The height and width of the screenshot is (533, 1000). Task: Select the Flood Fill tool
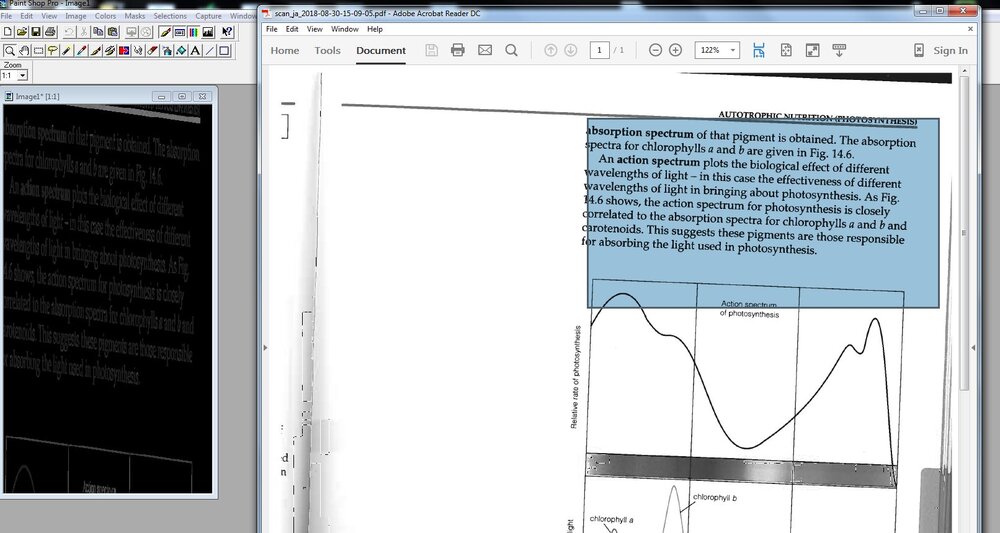(181, 50)
